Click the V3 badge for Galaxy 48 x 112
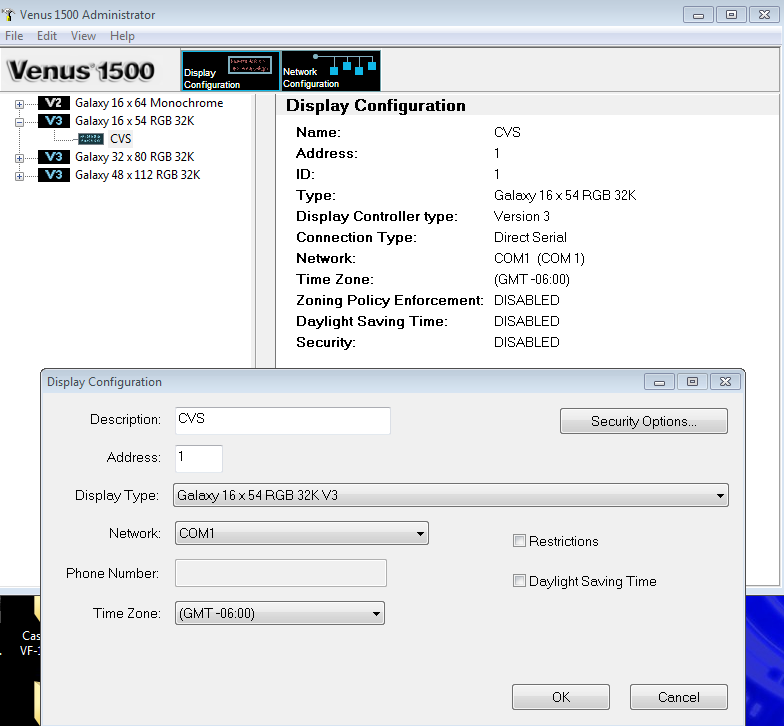Viewport: 784px width, 726px height. click(54, 175)
